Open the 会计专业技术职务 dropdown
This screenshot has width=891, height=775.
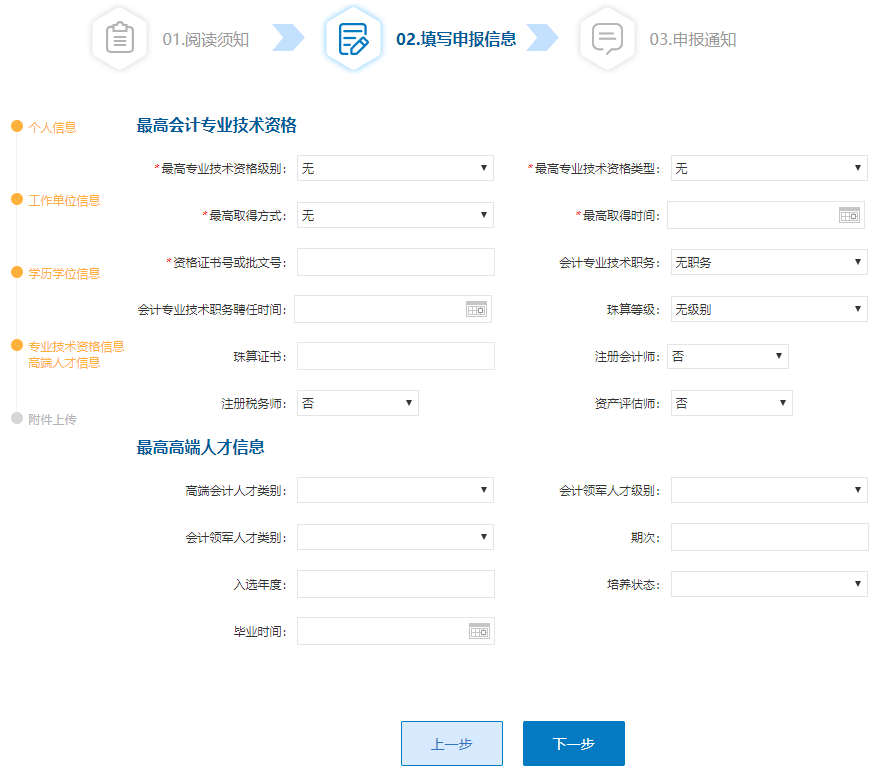[769, 262]
